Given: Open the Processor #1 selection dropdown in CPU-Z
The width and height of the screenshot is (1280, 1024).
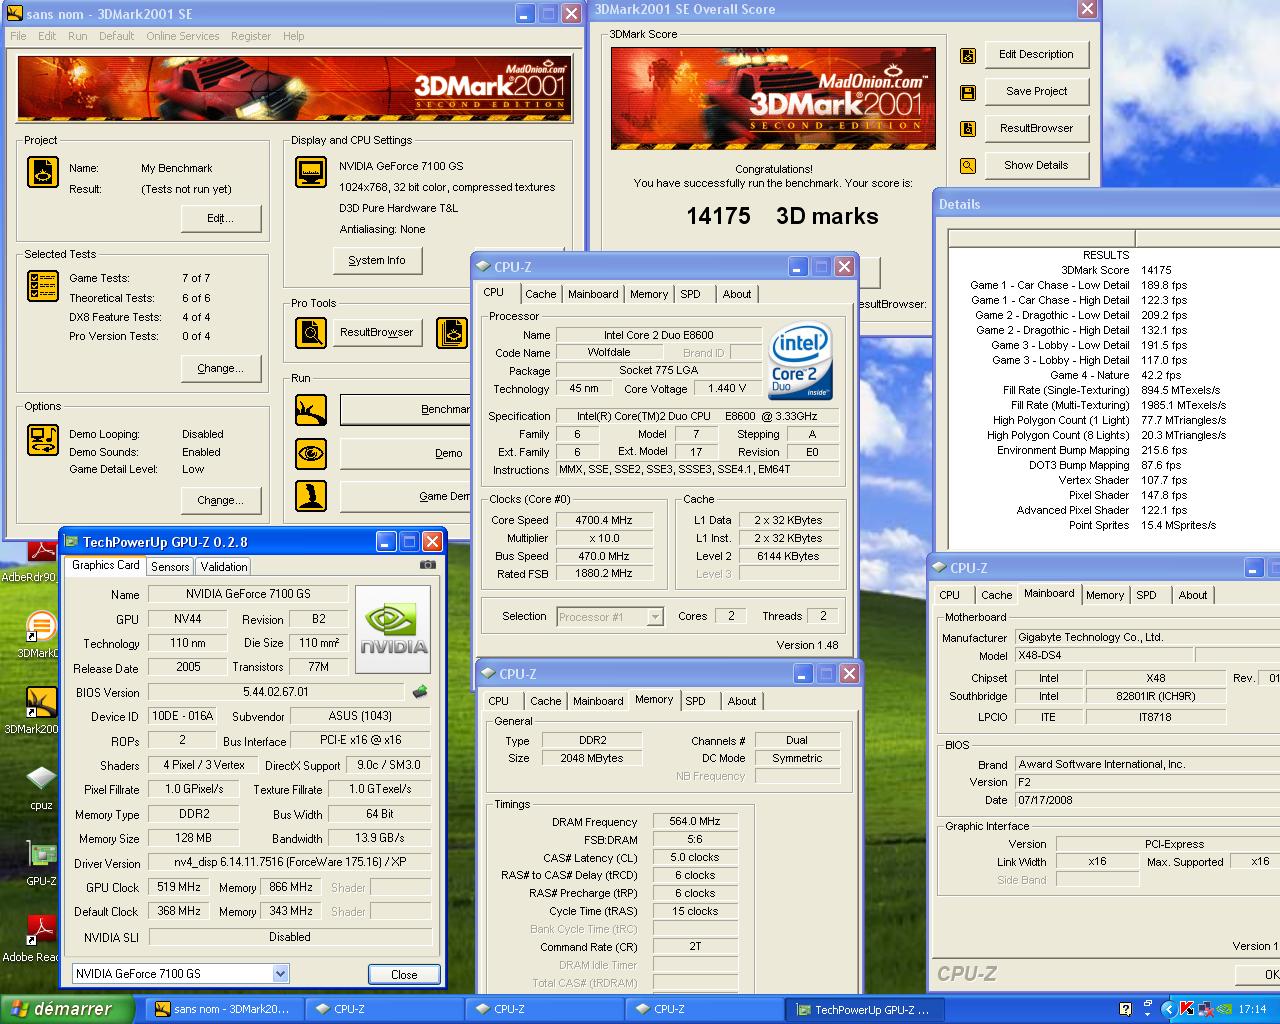Looking at the screenshot, I should tap(655, 617).
